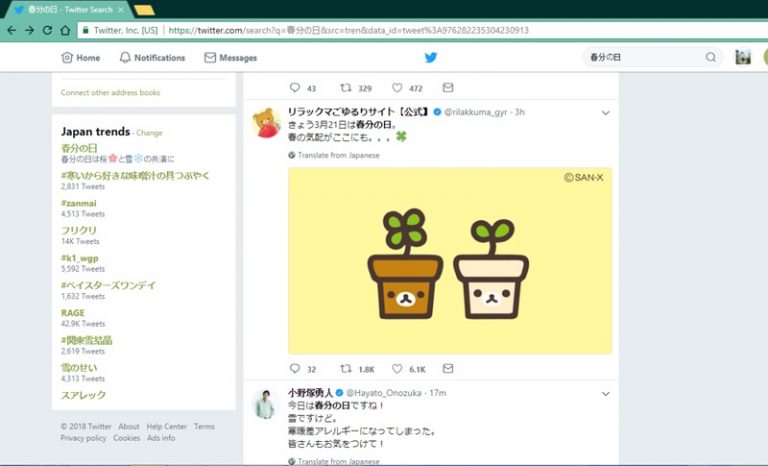Image resolution: width=768 pixels, height=466 pixels.
Task: Click the browser back arrow
Action: [x=11, y=30]
